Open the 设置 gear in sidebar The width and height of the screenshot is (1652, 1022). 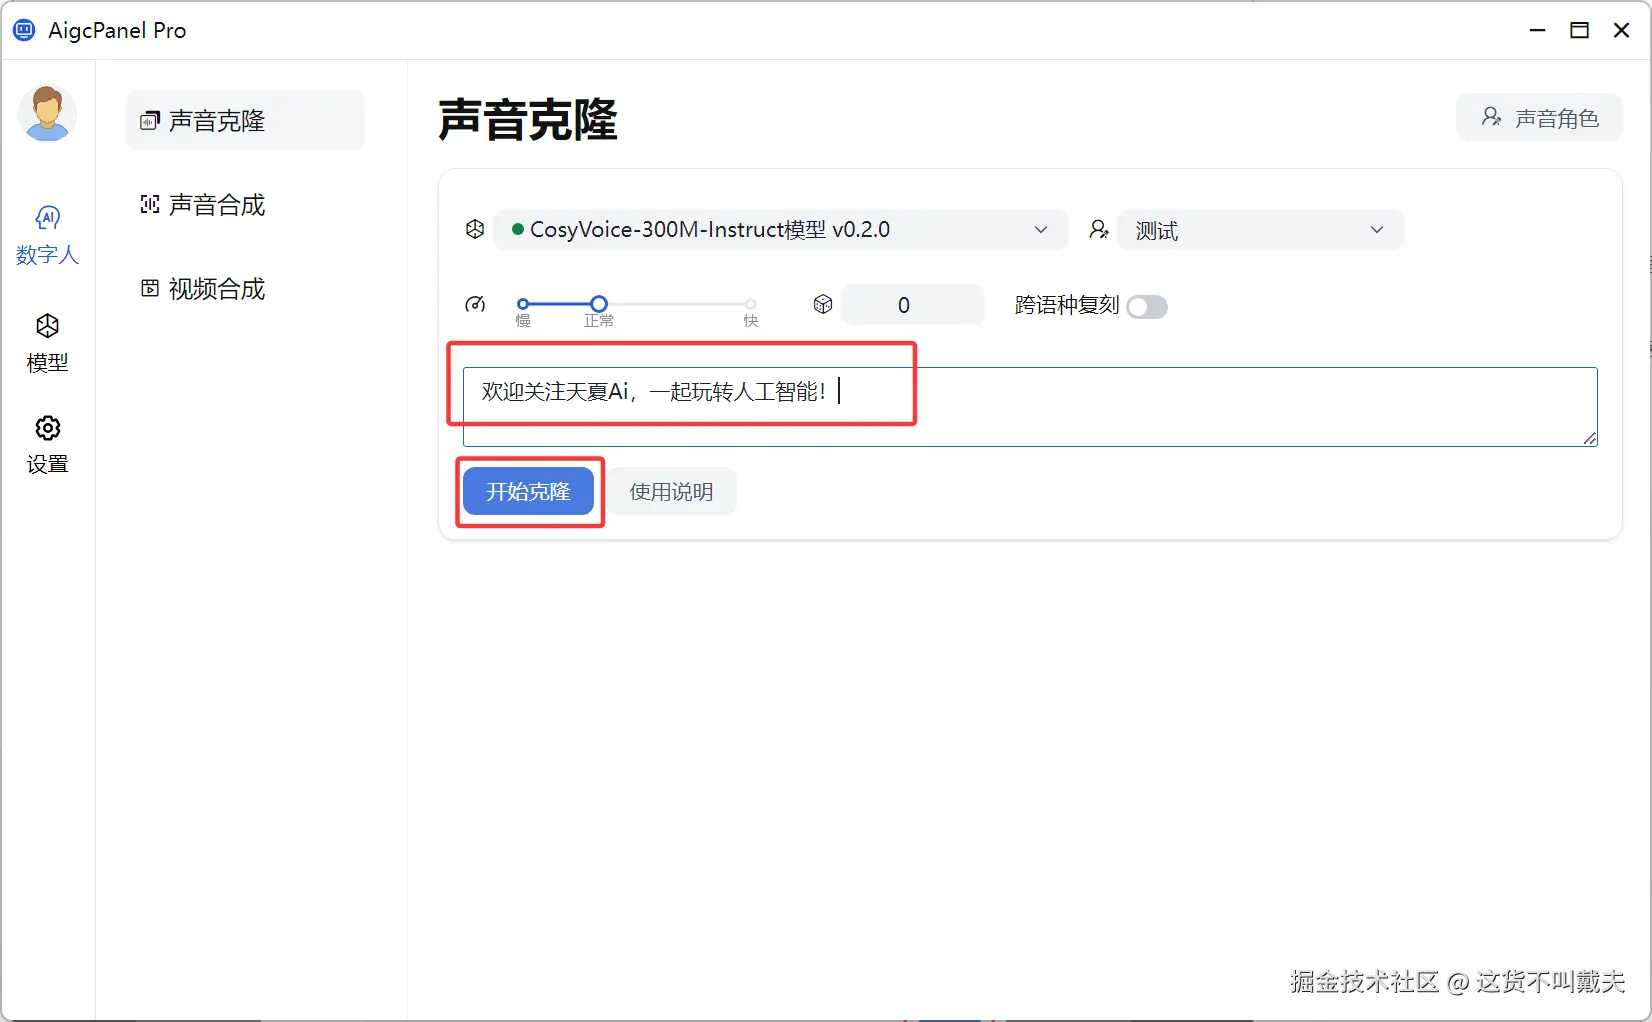tap(47, 445)
